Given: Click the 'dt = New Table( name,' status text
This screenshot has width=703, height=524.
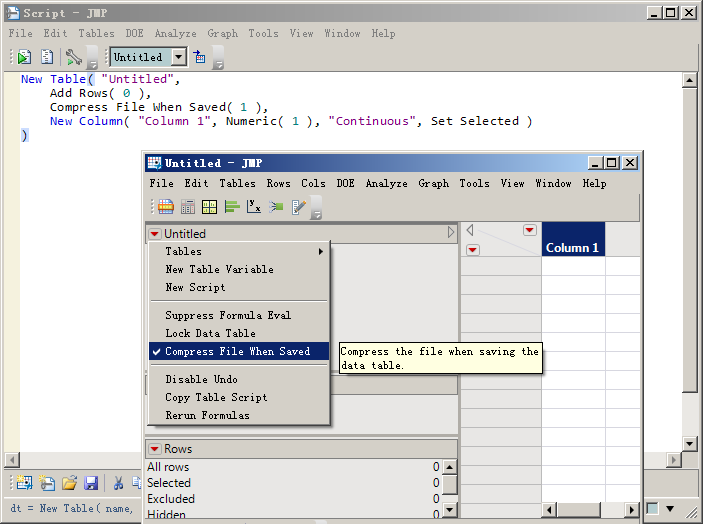Looking at the screenshot, I should pos(71,508).
